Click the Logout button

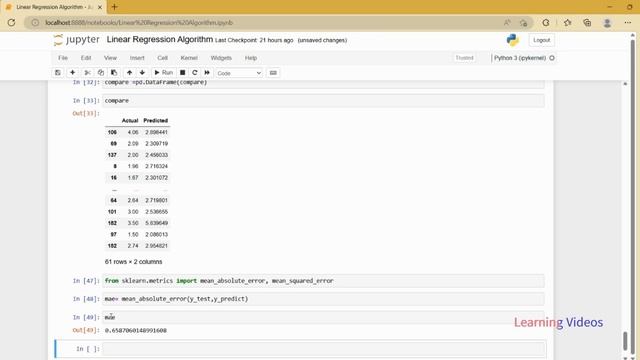coord(542,40)
